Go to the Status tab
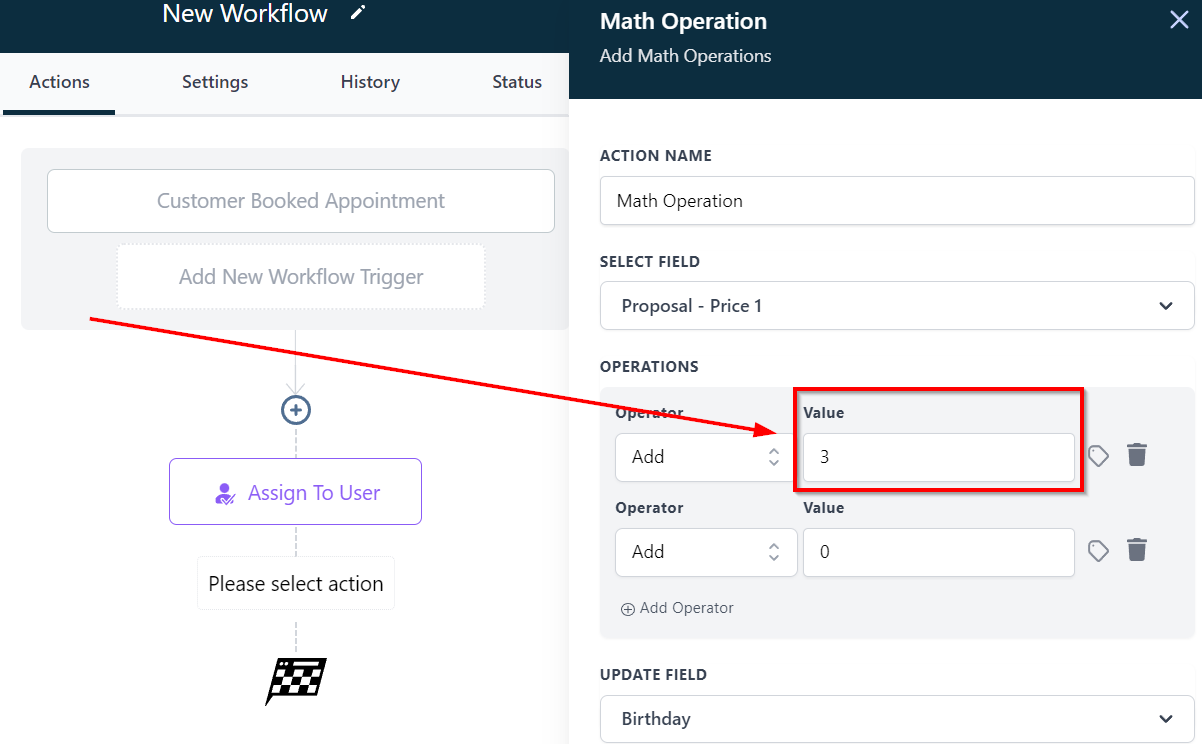This screenshot has width=1202, height=744. (517, 82)
